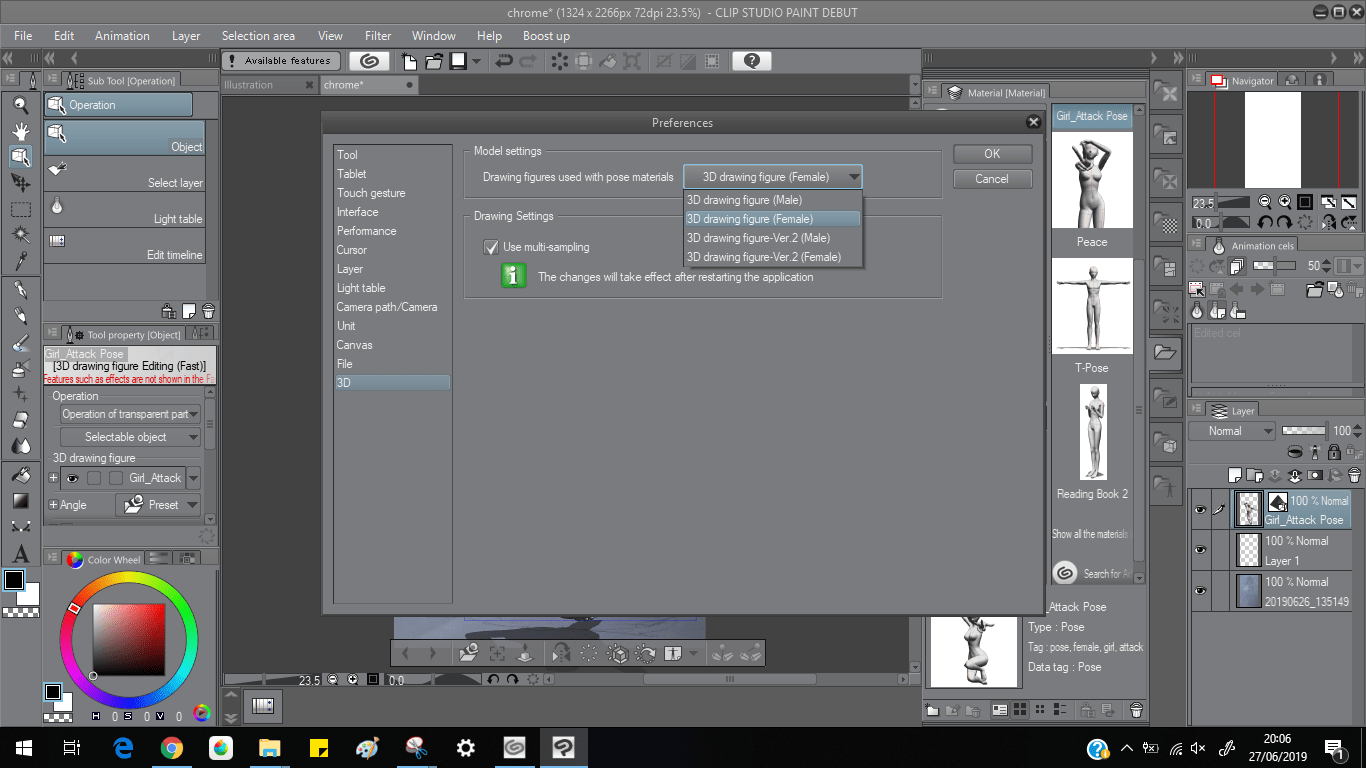This screenshot has height=768, width=1366.
Task: Click the Undo arrow in command bar
Action: pos(504,61)
